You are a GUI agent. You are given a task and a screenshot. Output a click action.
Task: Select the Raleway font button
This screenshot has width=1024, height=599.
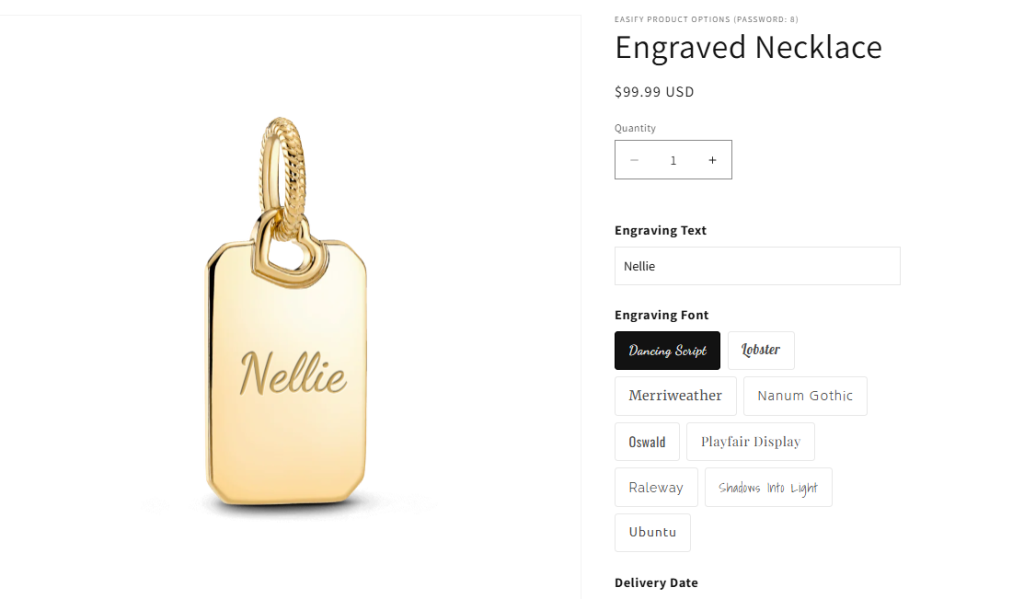pos(656,488)
